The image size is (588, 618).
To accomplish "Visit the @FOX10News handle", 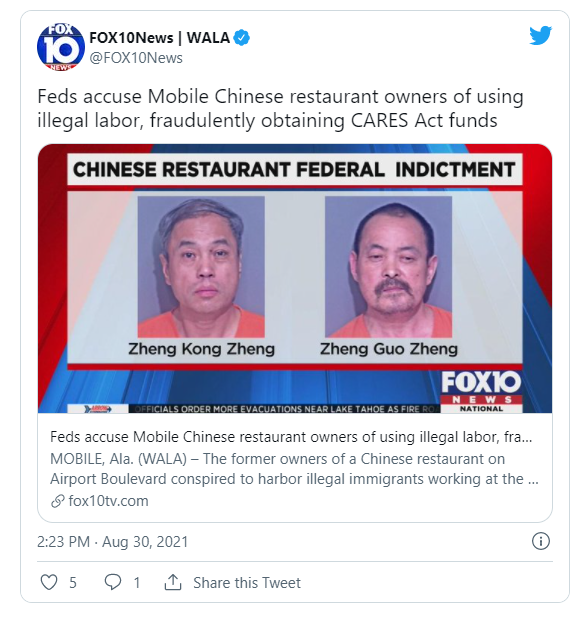I will point(136,58).
